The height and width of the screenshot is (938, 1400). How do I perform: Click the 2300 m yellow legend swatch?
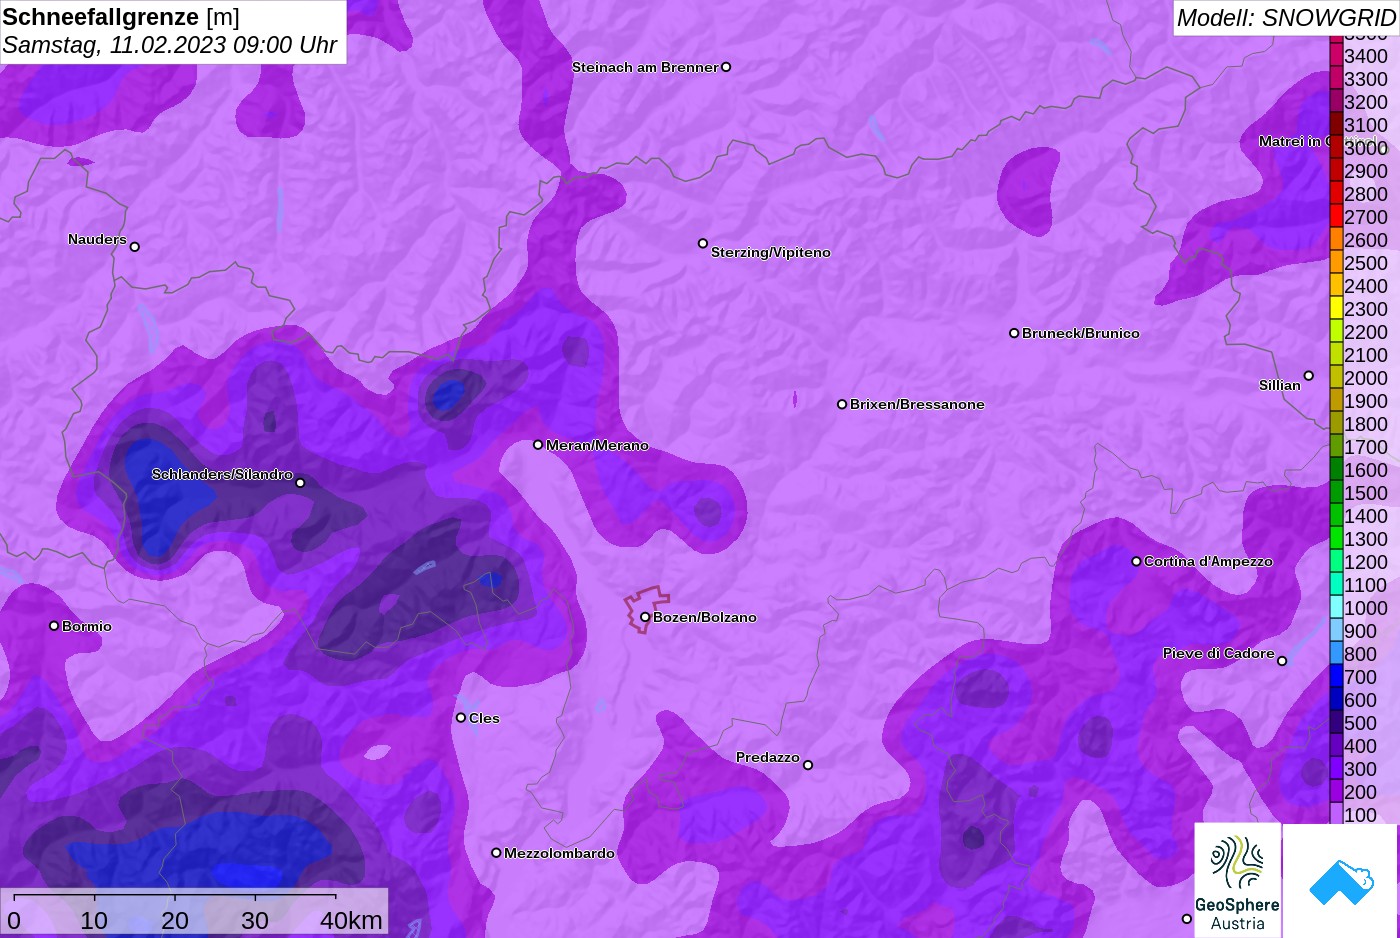point(1336,308)
